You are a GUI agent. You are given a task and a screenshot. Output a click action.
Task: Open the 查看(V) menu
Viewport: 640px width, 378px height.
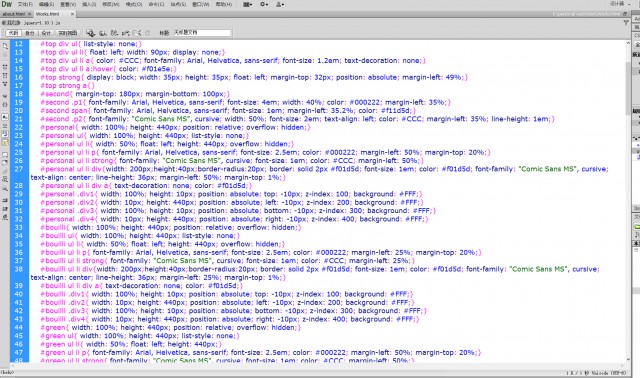pyautogui.click(x=68, y=4)
